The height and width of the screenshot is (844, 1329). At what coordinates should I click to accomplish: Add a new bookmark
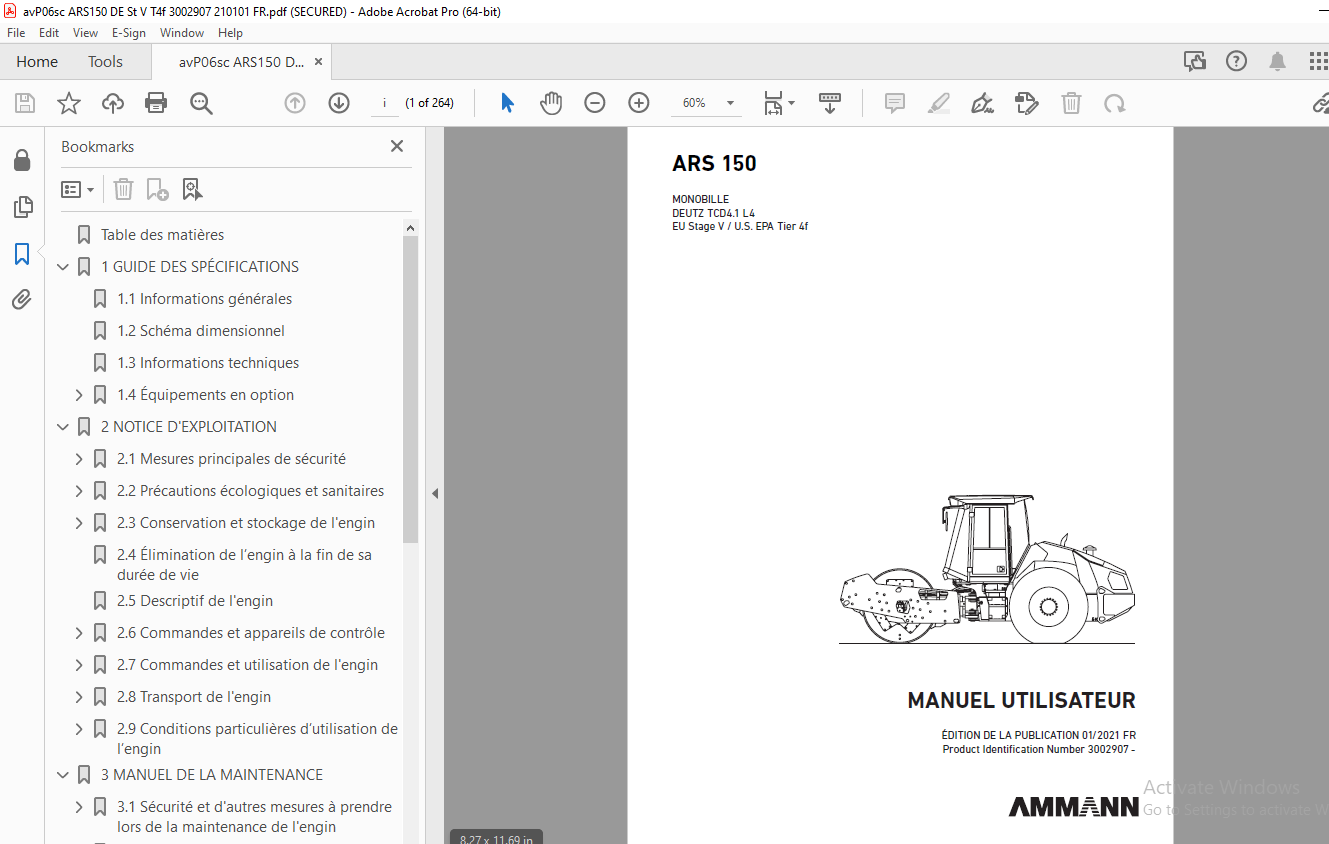click(x=157, y=189)
